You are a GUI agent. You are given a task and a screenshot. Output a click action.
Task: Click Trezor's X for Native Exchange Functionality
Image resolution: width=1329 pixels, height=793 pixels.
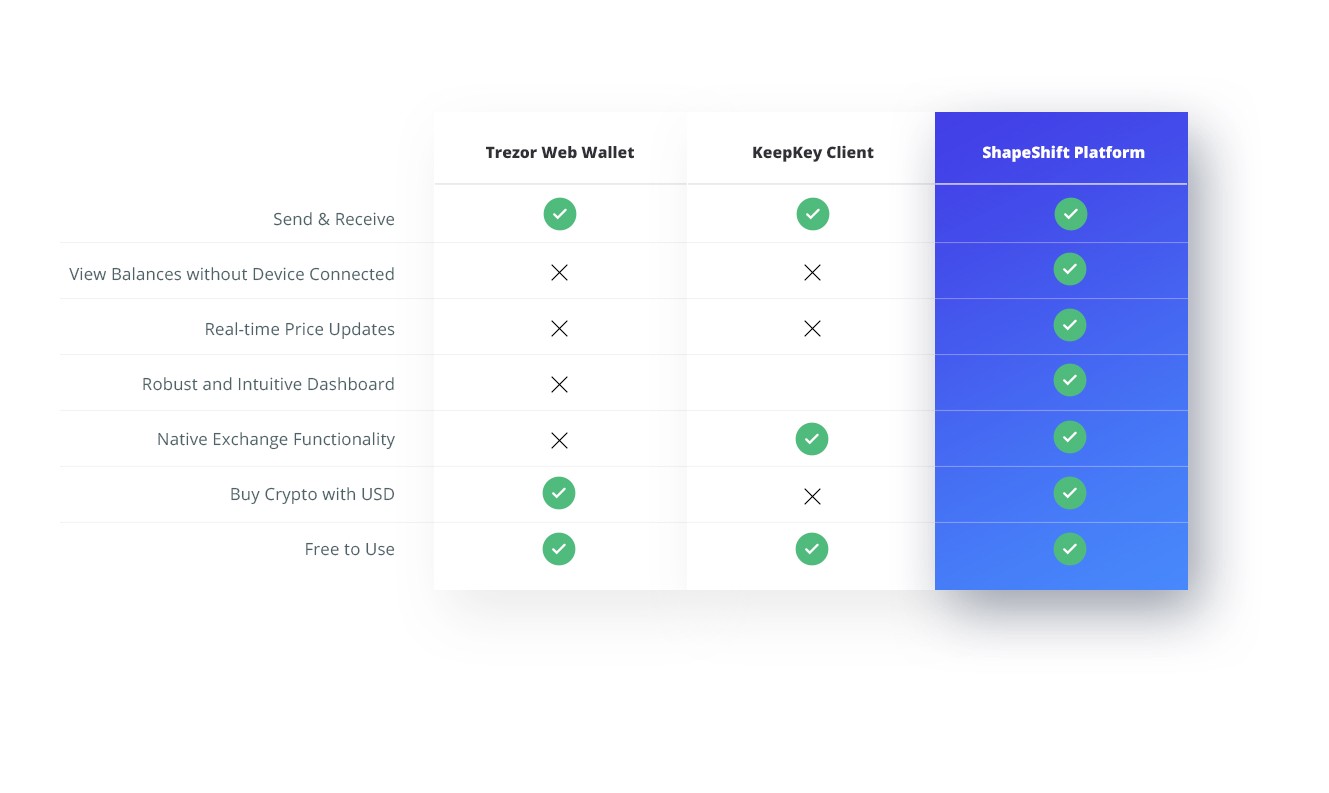[x=560, y=441]
